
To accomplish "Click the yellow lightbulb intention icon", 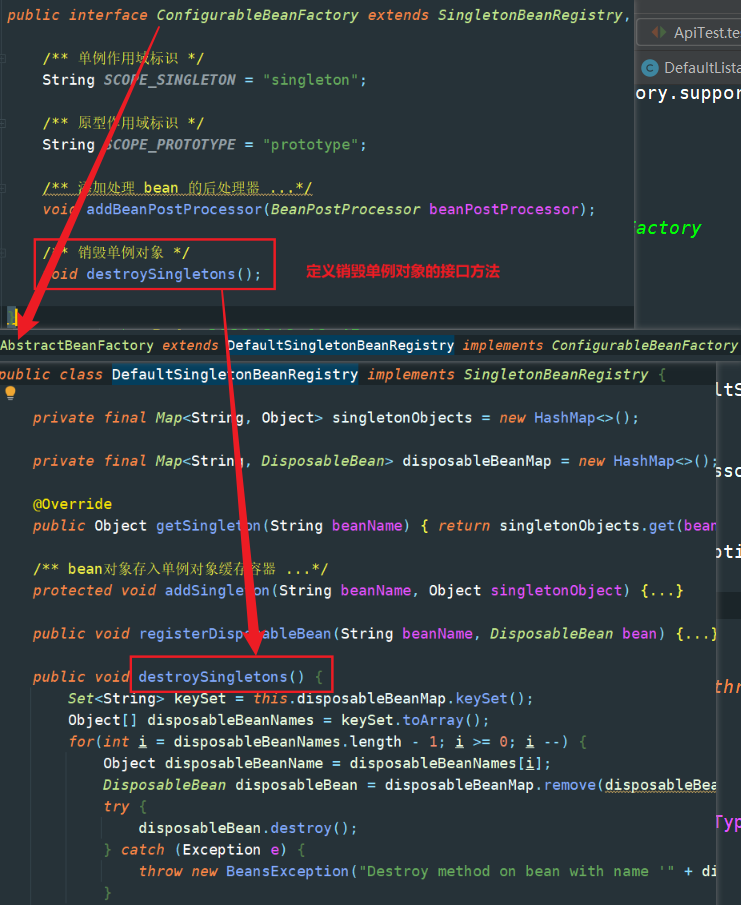I will [x=10, y=392].
